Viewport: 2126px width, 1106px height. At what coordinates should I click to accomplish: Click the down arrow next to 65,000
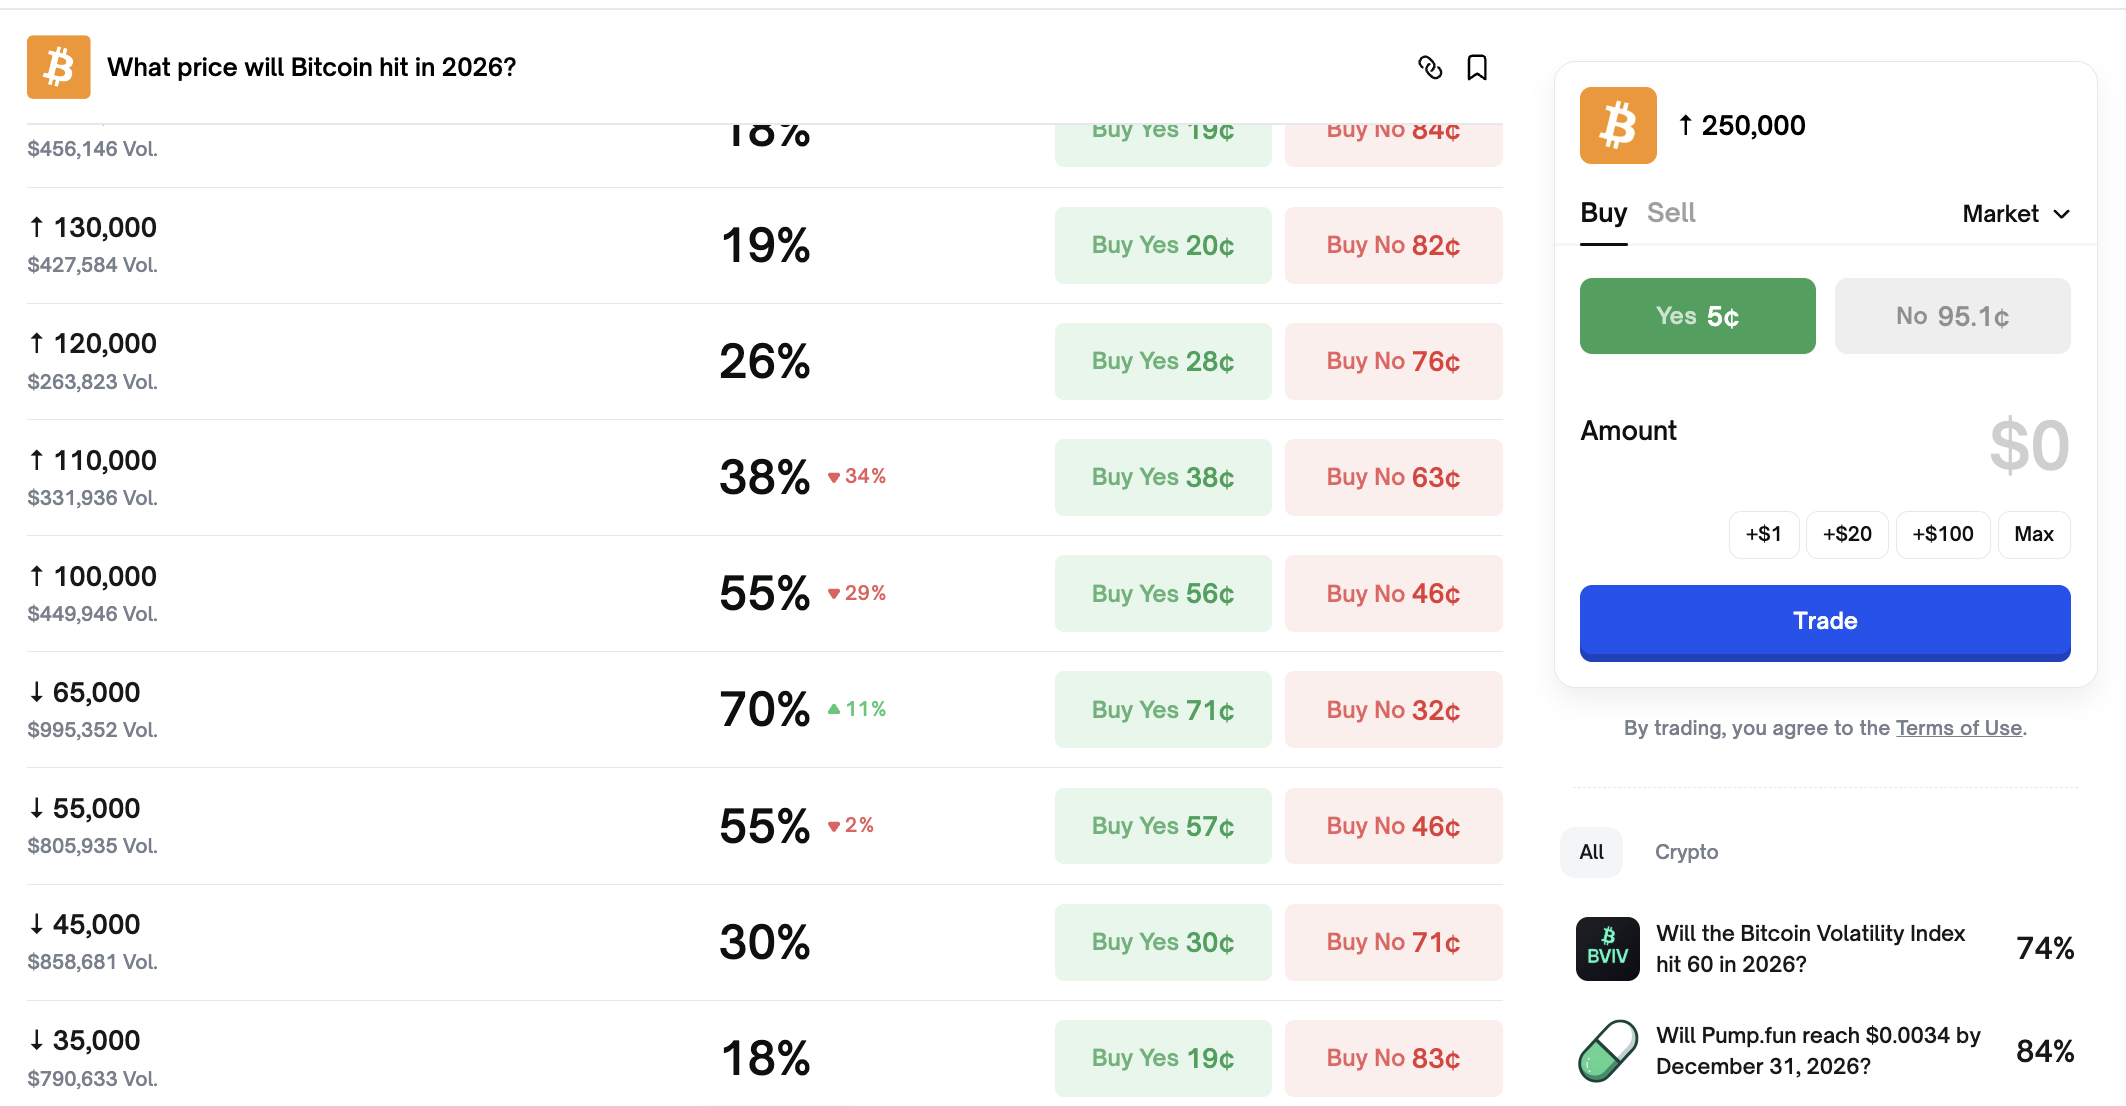pos(38,692)
